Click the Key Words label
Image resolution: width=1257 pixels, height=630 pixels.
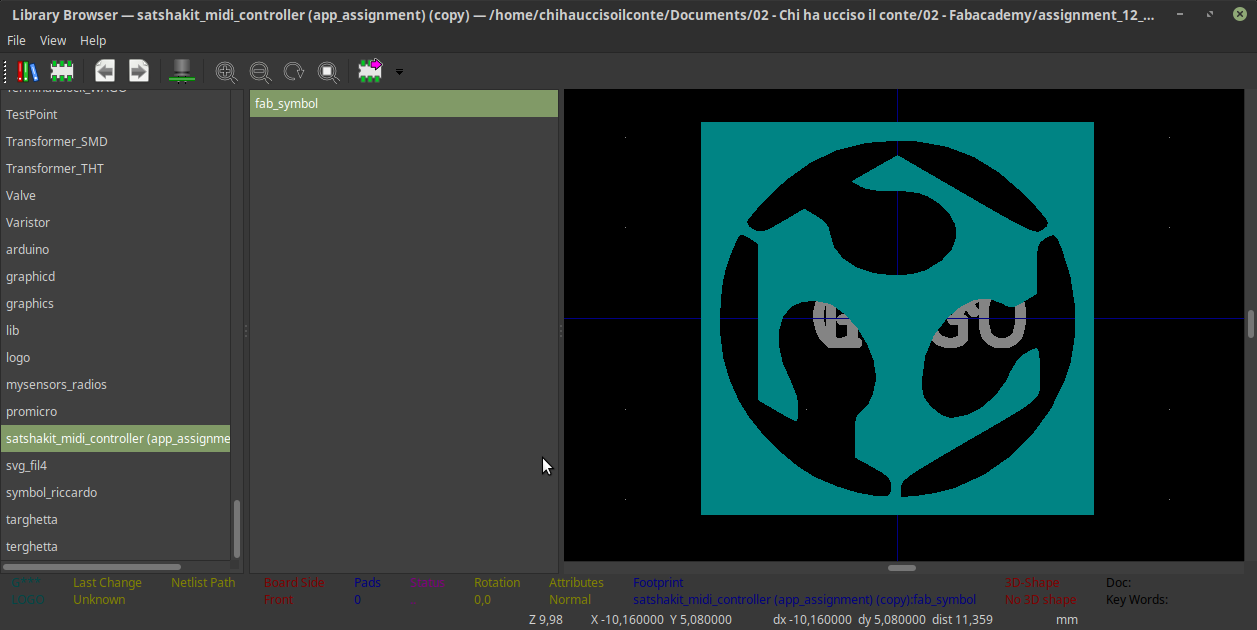(x=1137, y=600)
